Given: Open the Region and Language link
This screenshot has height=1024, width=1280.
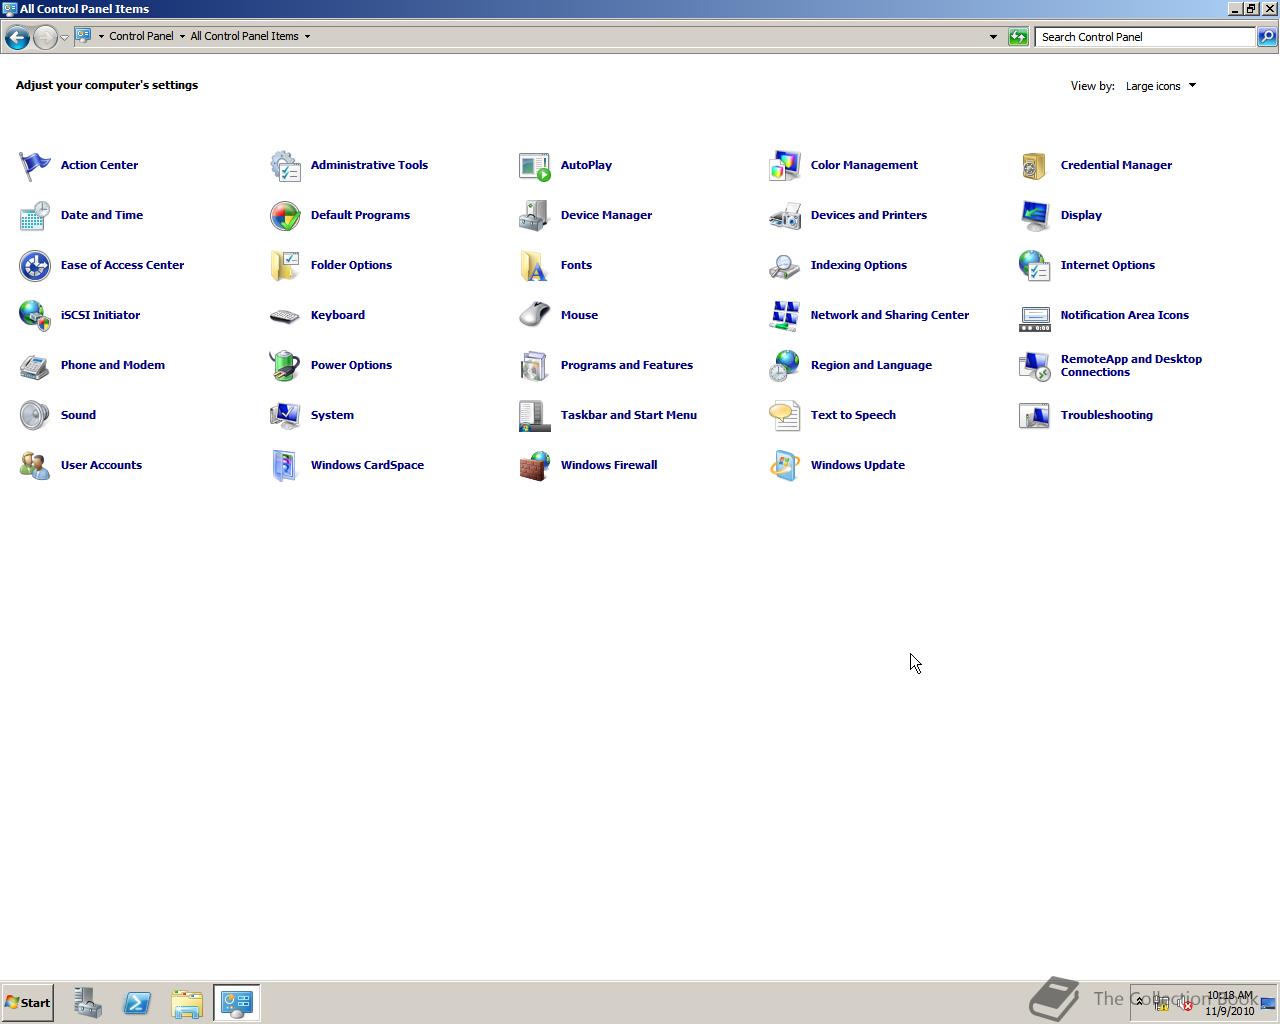Looking at the screenshot, I should coord(871,365).
